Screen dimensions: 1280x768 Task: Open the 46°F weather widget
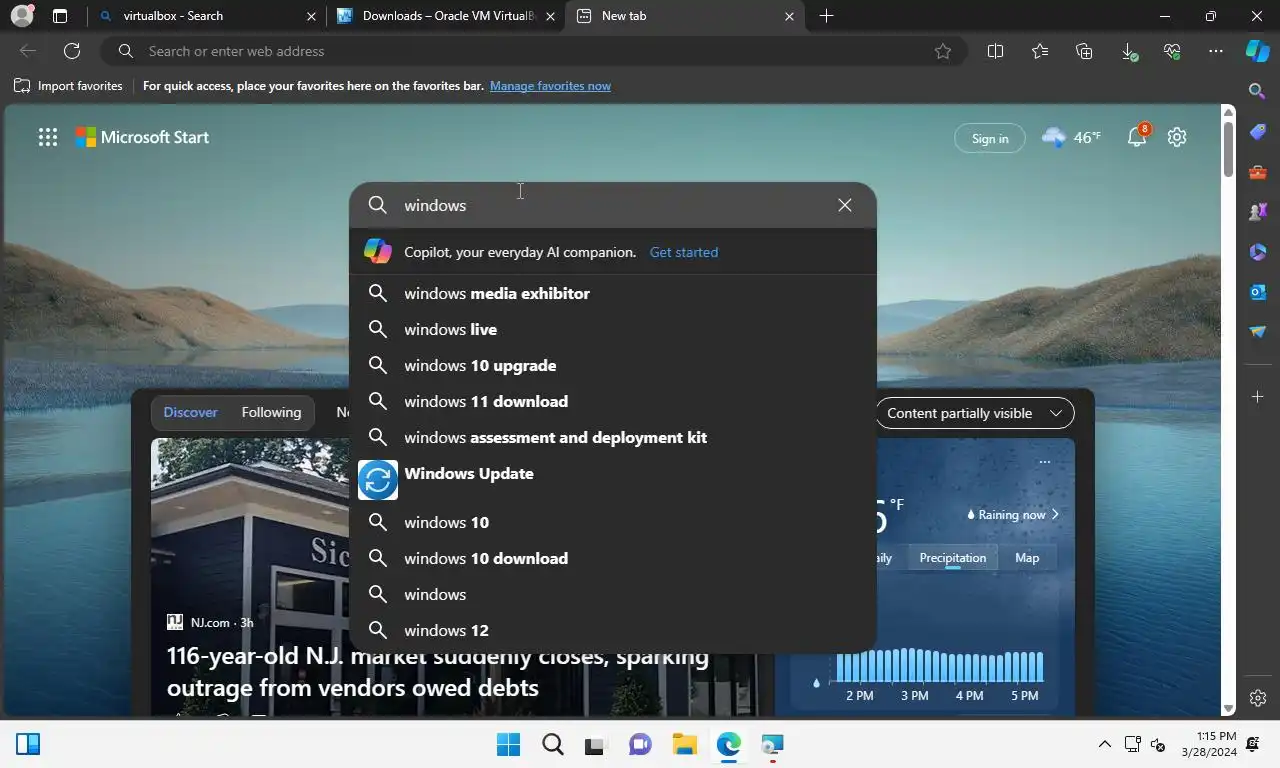pyautogui.click(x=1071, y=137)
